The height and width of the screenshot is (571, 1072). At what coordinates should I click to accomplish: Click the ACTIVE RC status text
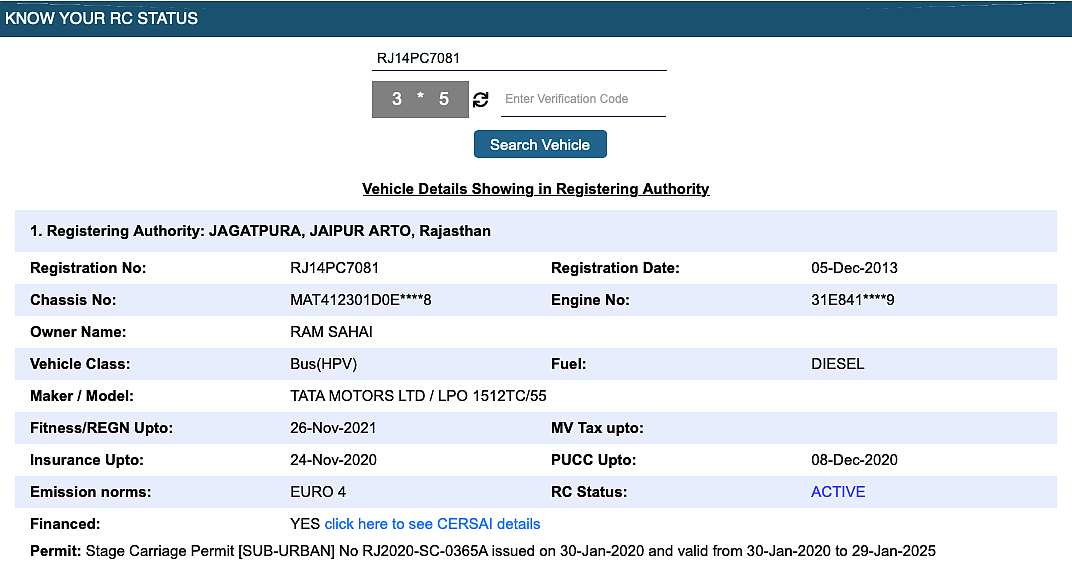(838, 492)
